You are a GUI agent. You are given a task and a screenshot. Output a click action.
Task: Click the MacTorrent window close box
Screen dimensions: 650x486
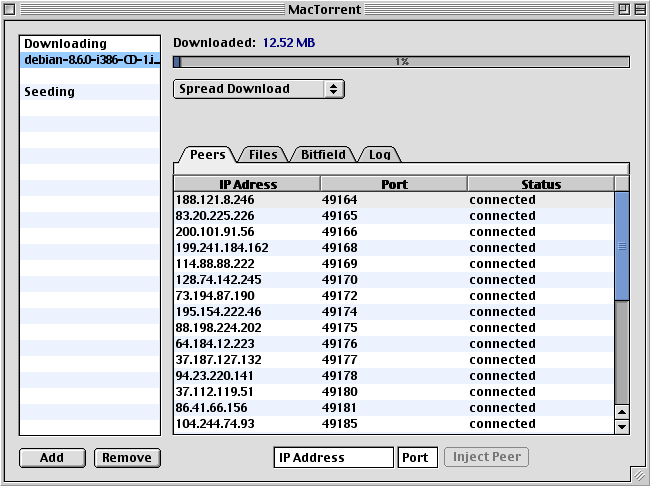coord(9,9)
